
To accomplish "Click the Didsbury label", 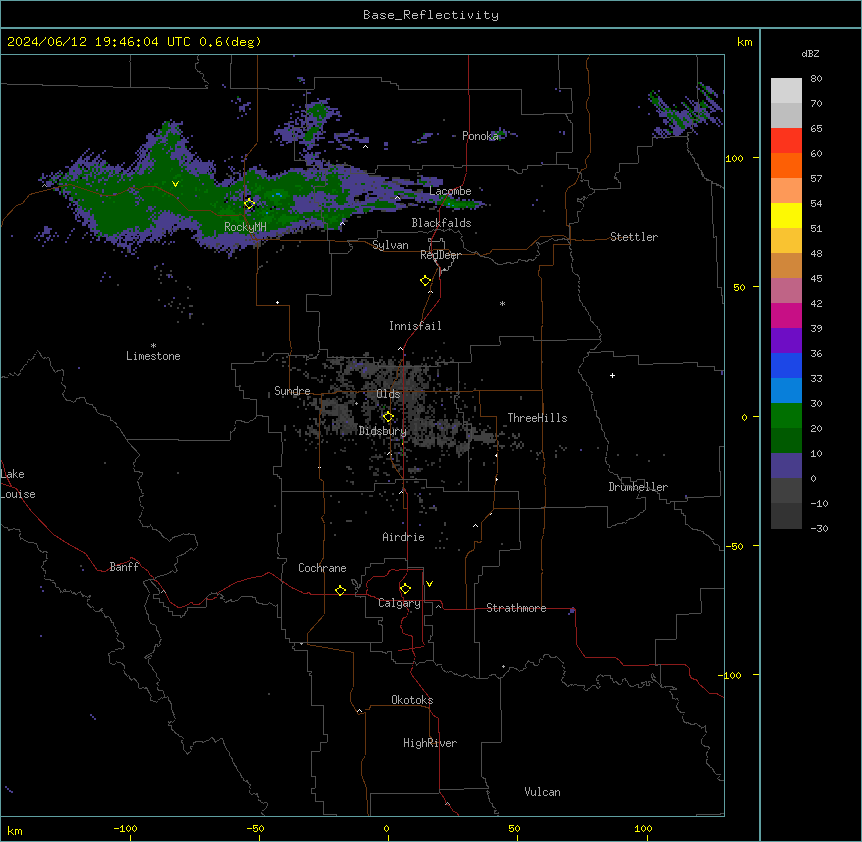I will coord(383,431).
